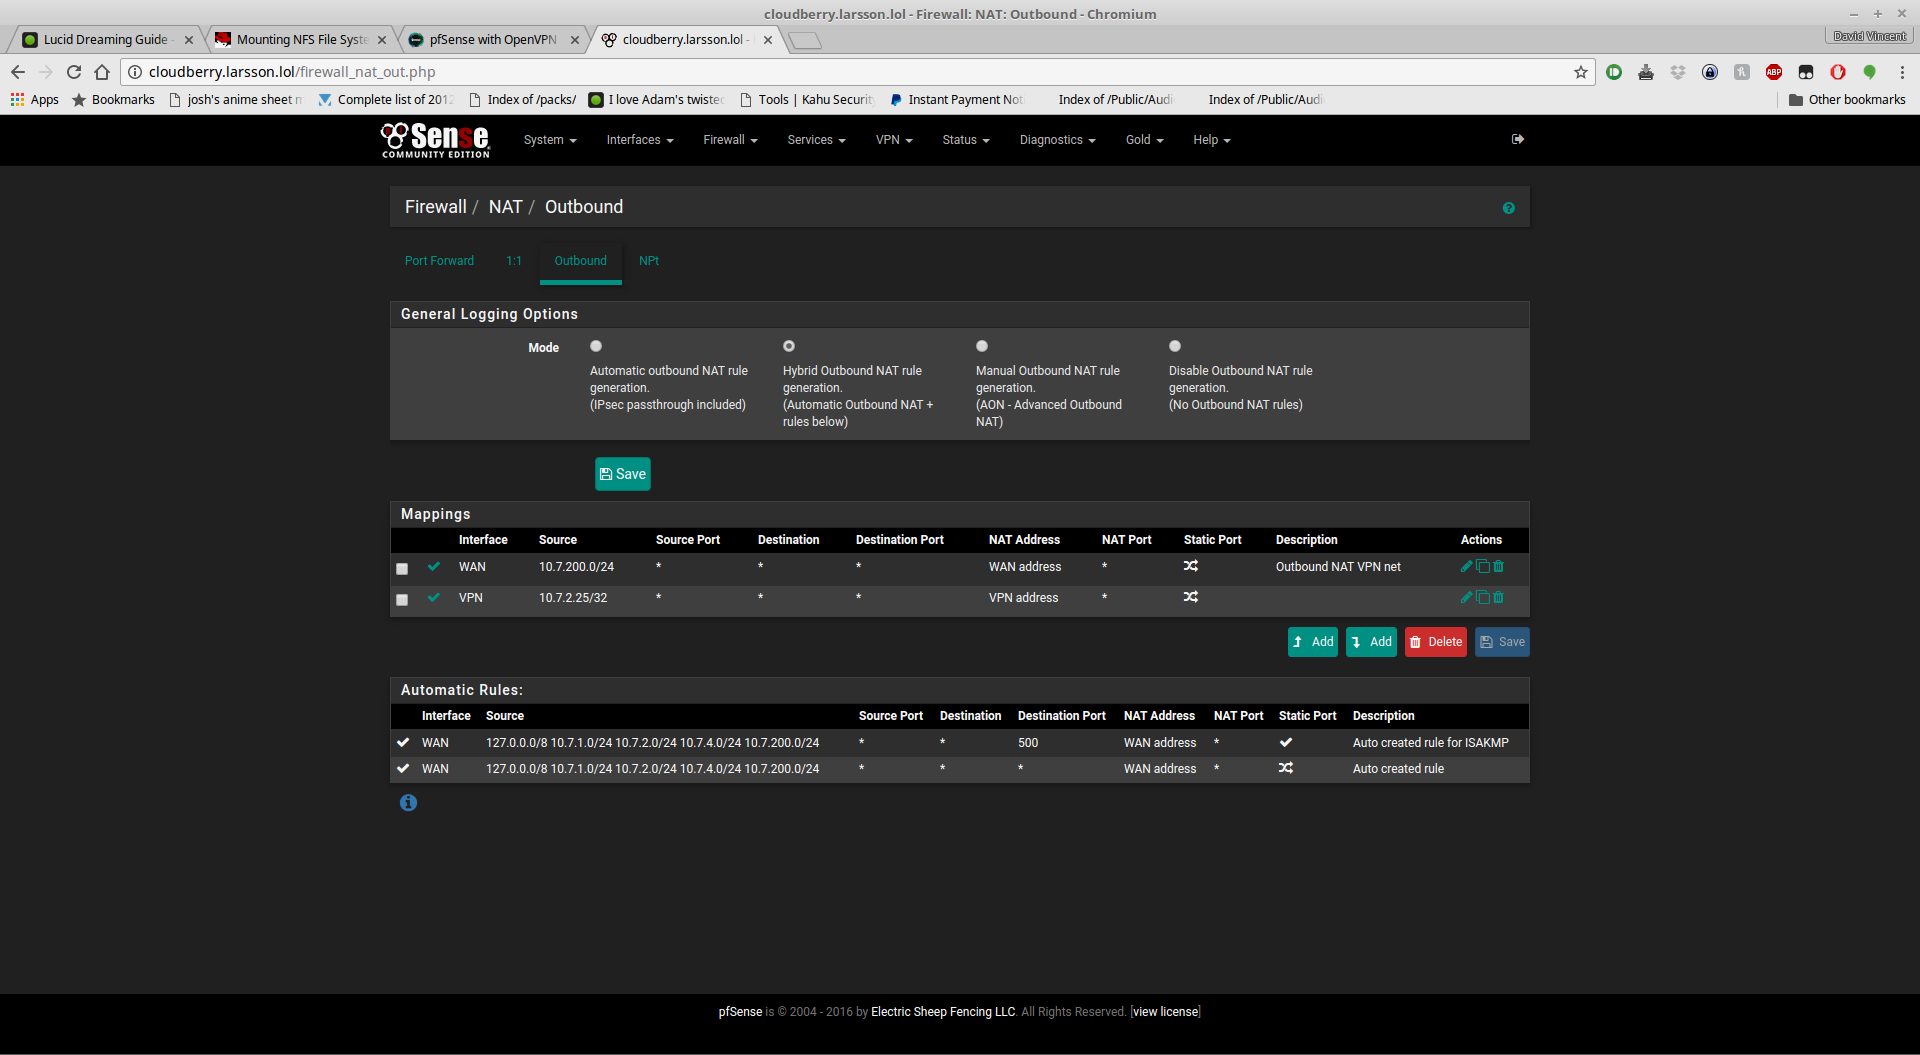Screen dimensions: 1920x1055
Task: Save the outbound NAT mode setting
Action: 622,474
